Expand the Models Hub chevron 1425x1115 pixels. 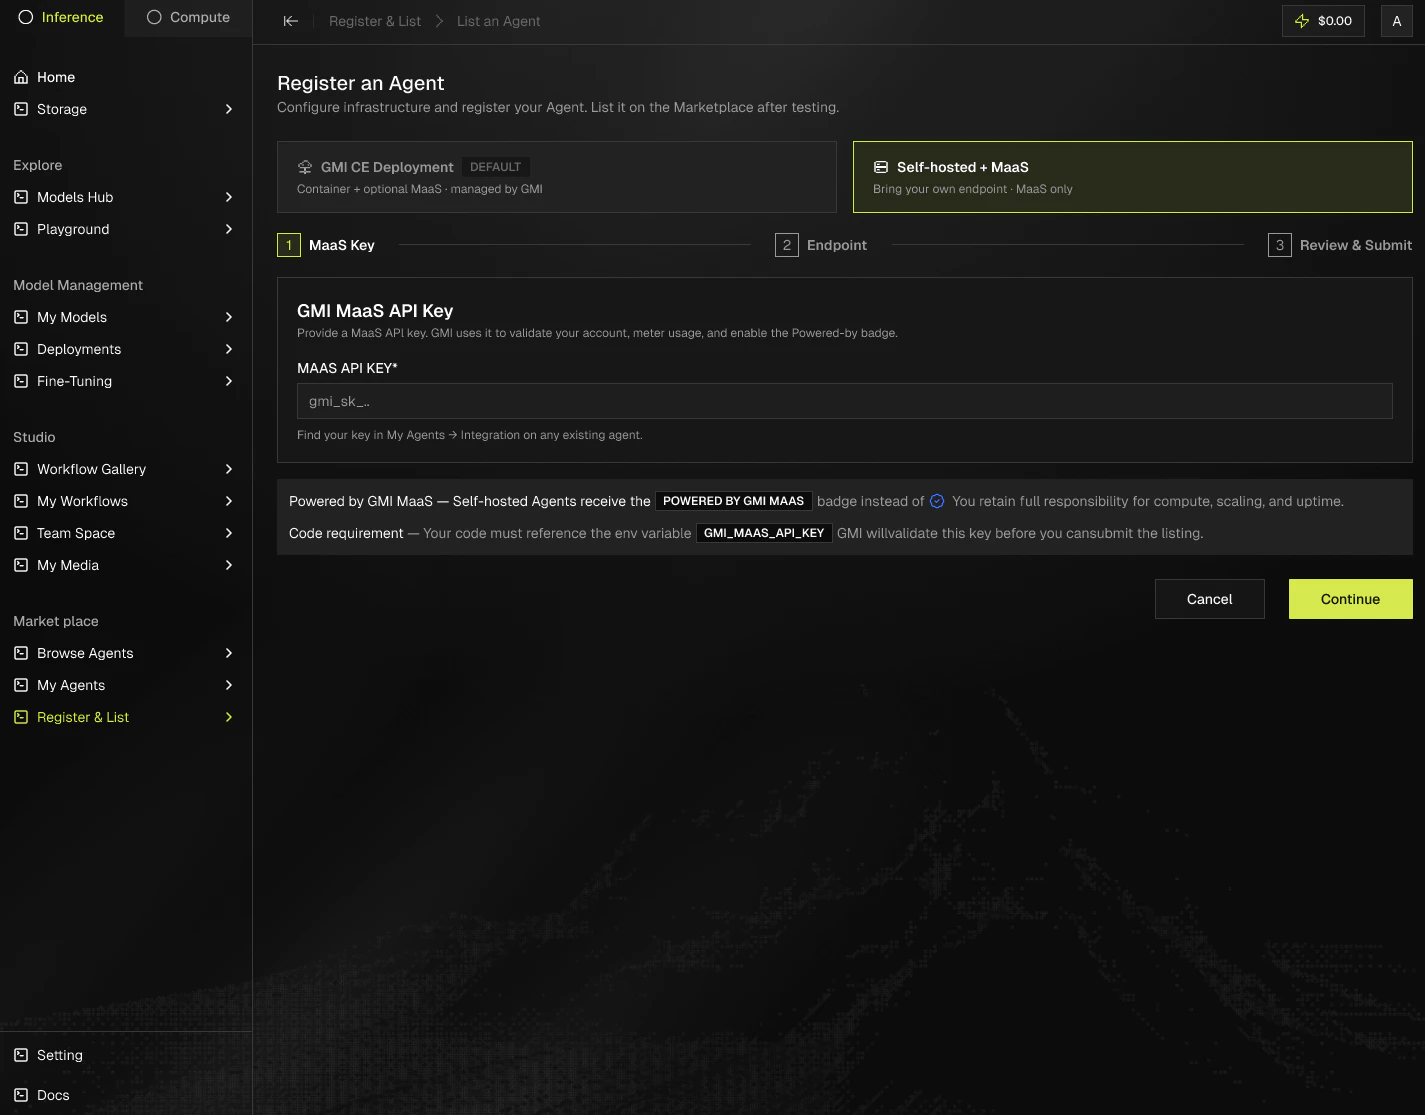coord(229,197)
